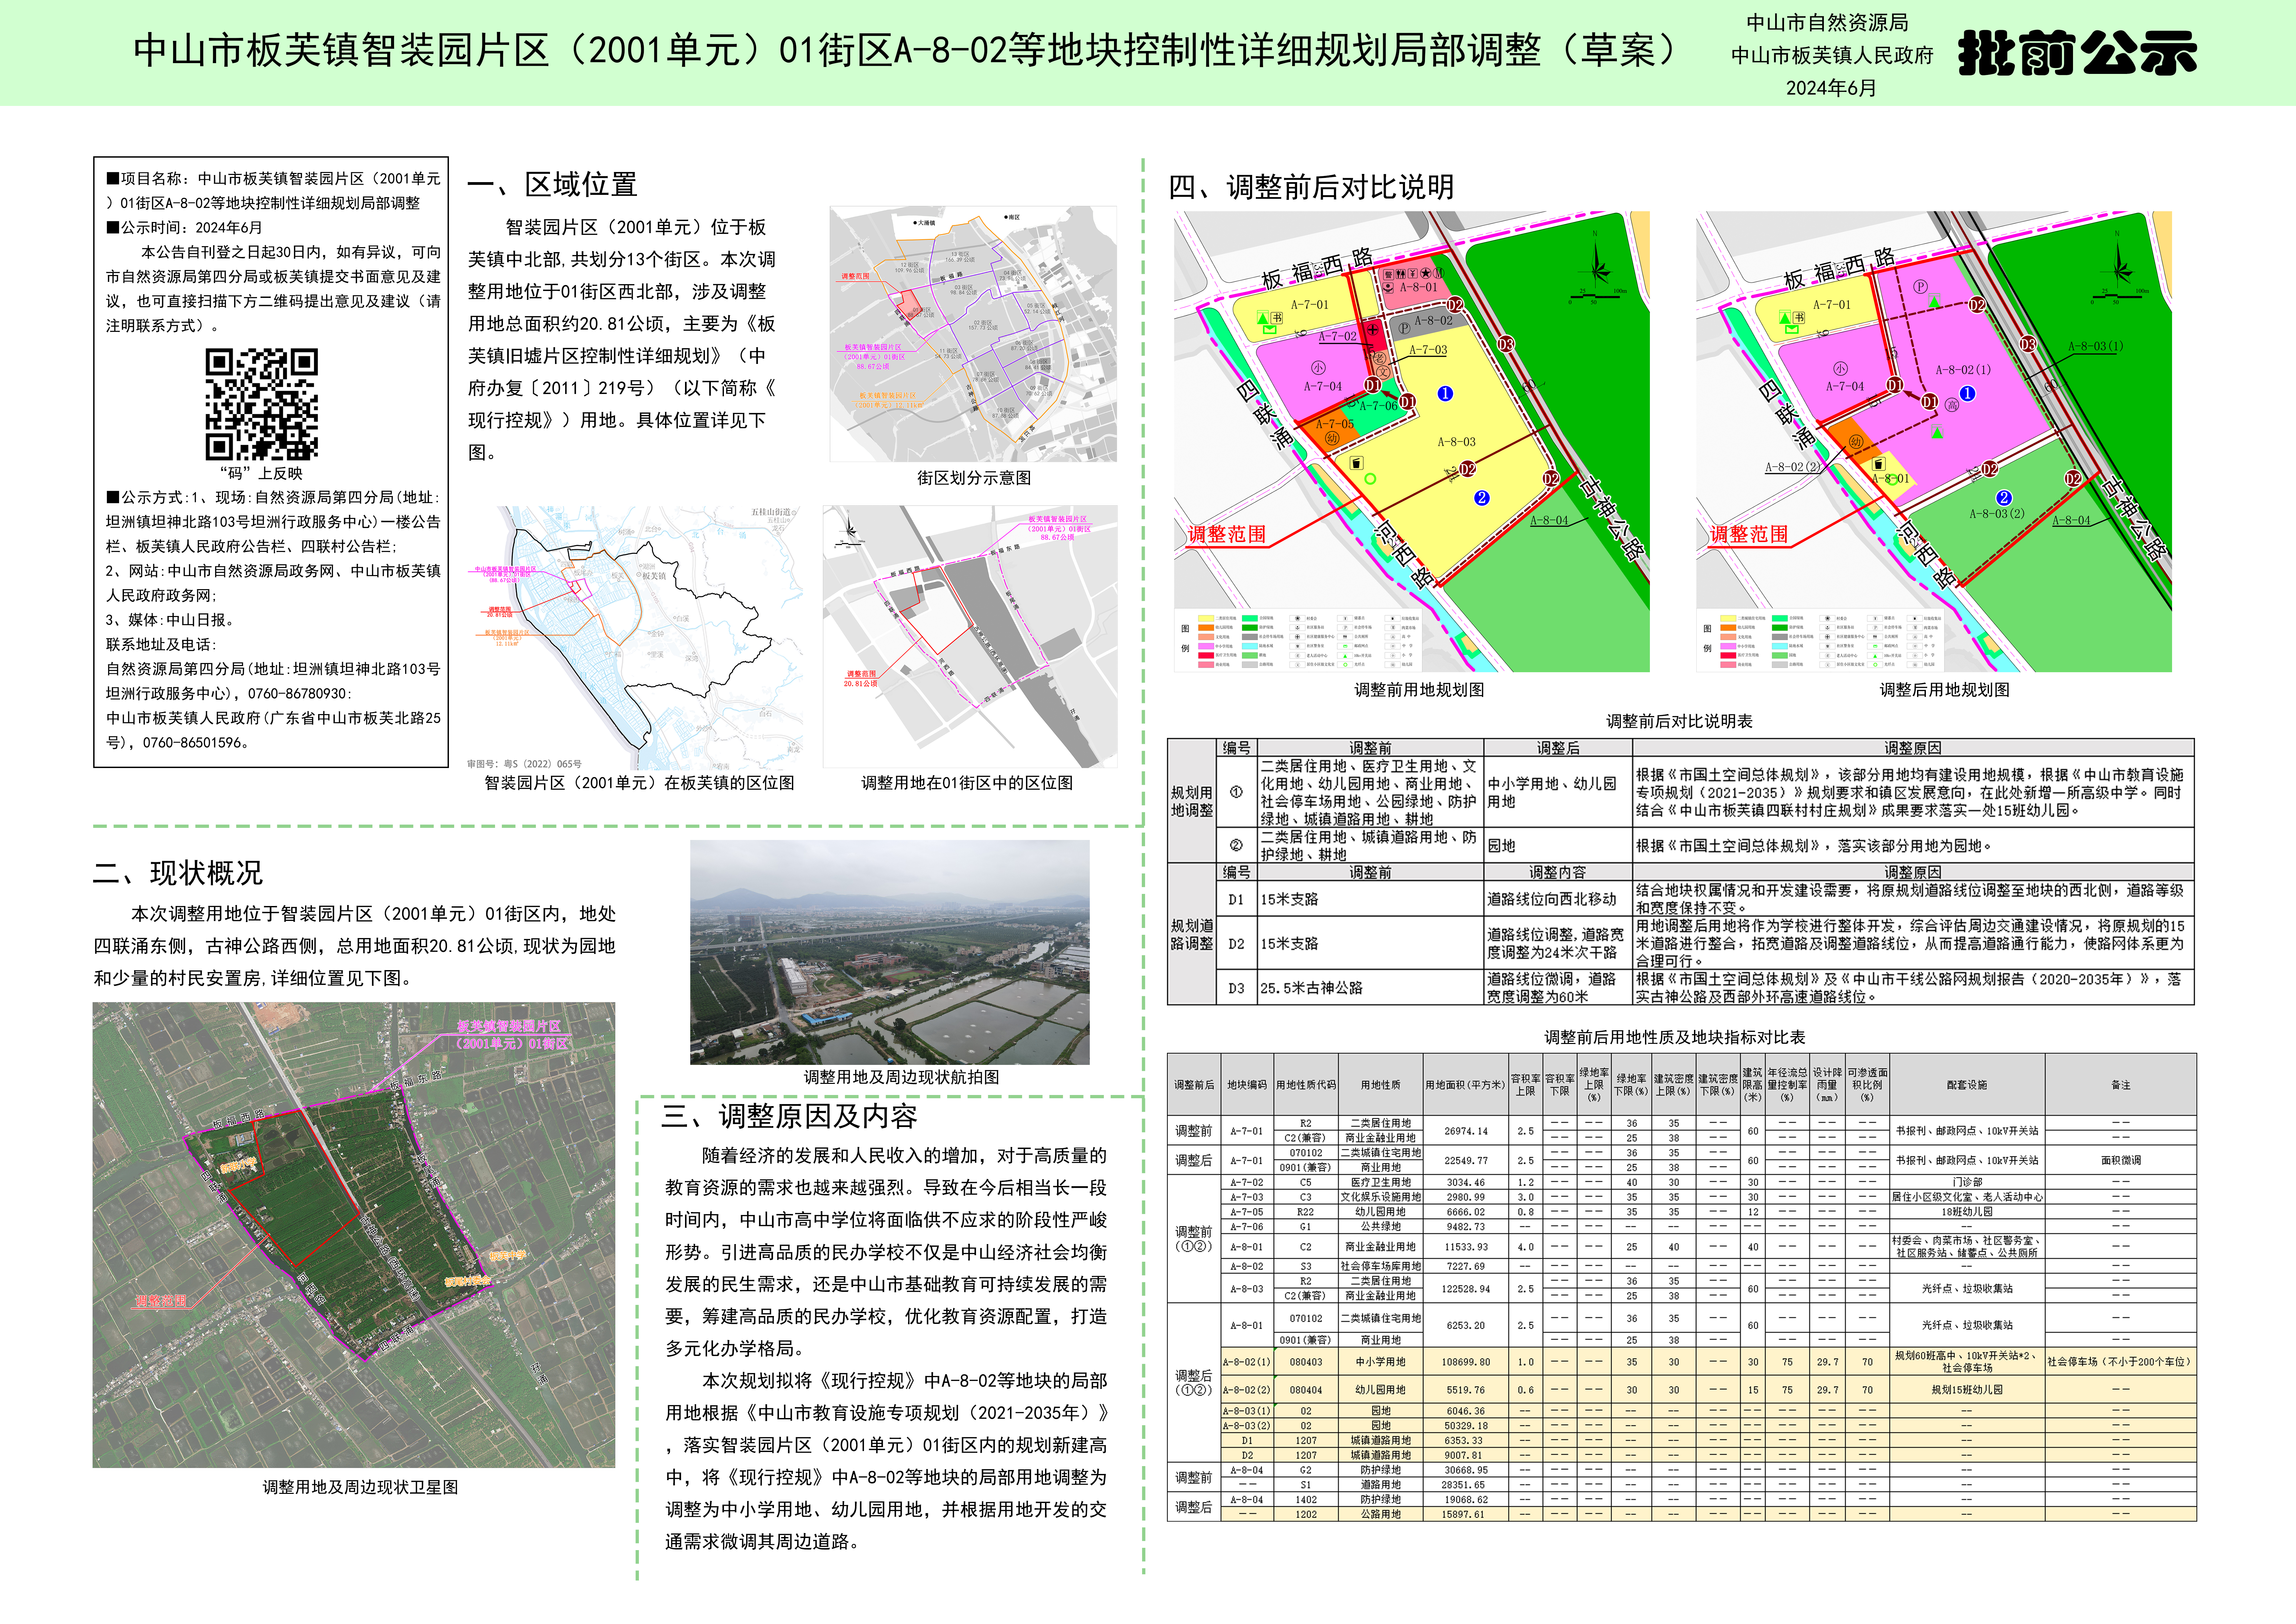2296x1624 pixels.
Task: Click the table title 调整前后用地性质及地块指标对比表
Action: [1675, 1037]
